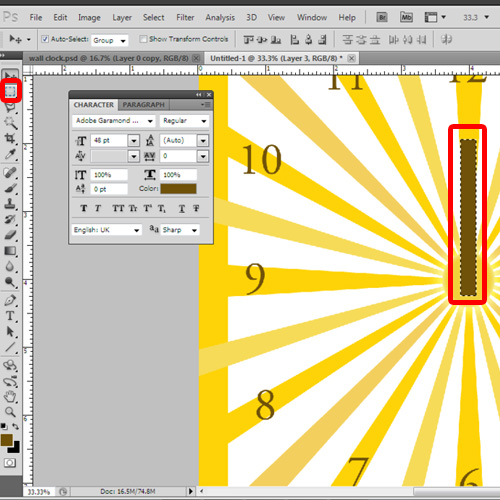Open the status bar info arrow
The height and width of the screenshot is (500, 500).
coord(191,491)
